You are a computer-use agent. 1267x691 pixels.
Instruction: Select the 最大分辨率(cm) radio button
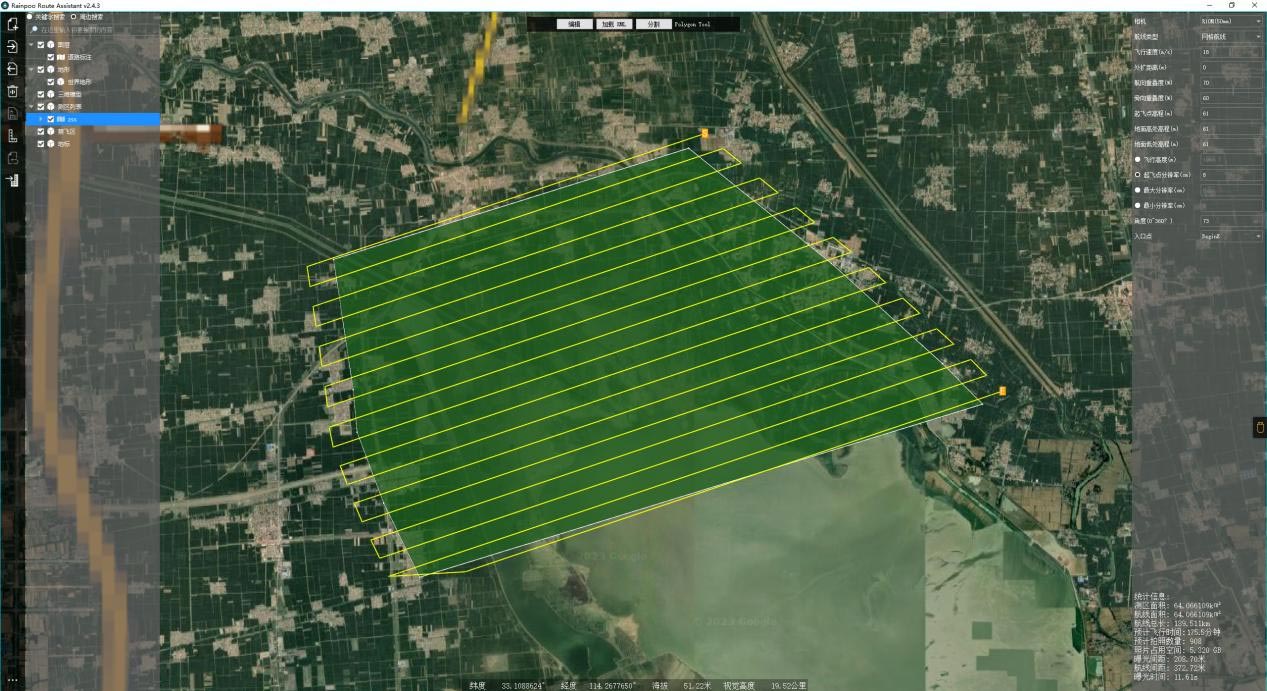click(x=1138, y=189)
